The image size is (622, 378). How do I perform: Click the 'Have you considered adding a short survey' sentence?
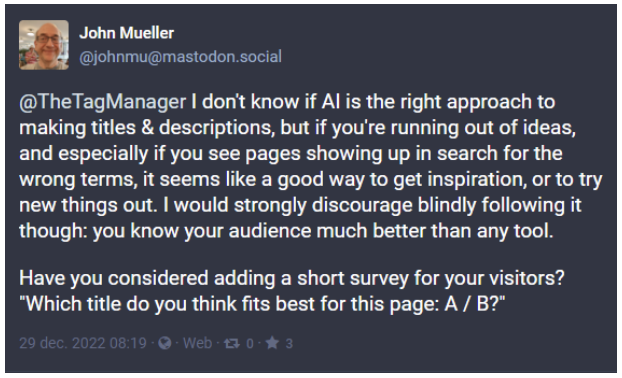292,278
